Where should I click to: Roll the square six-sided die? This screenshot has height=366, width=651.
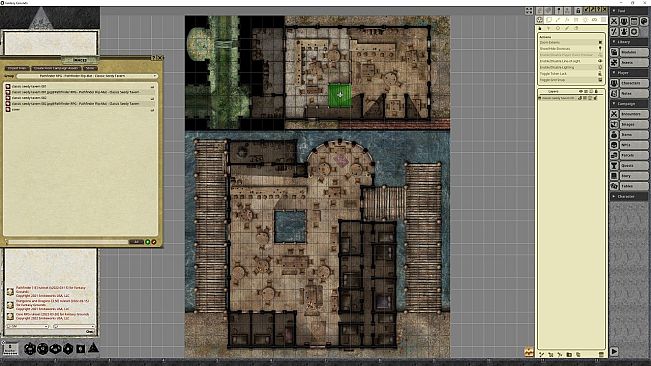pos(81,349)
